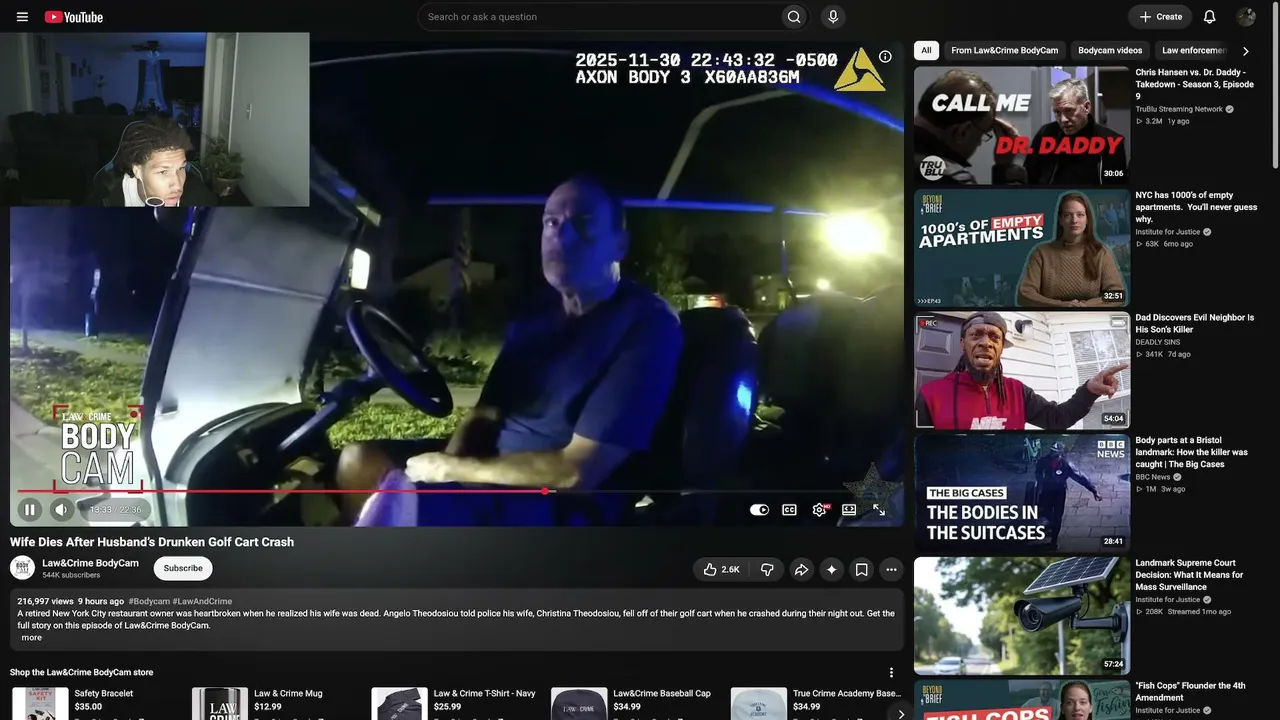Viewport: 1280px width, 720px height.
Task: Subscribe to Law&Crime BodyCam
Action: click(183, 568)
